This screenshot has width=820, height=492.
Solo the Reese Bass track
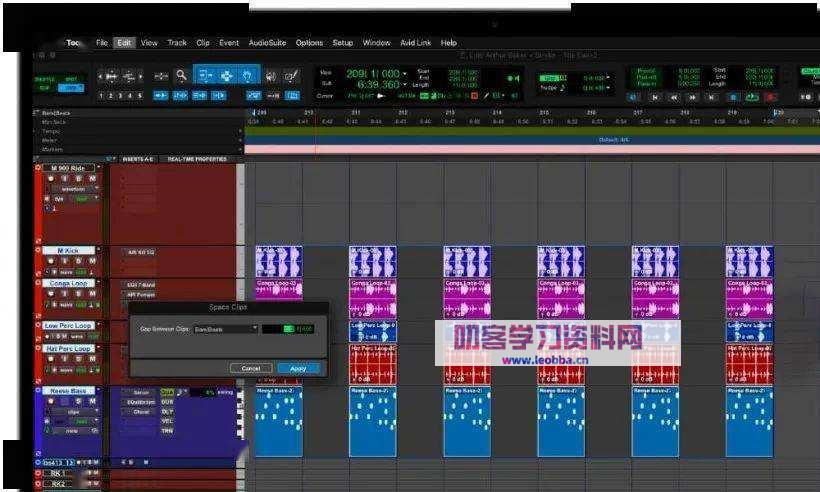point(78,401)
